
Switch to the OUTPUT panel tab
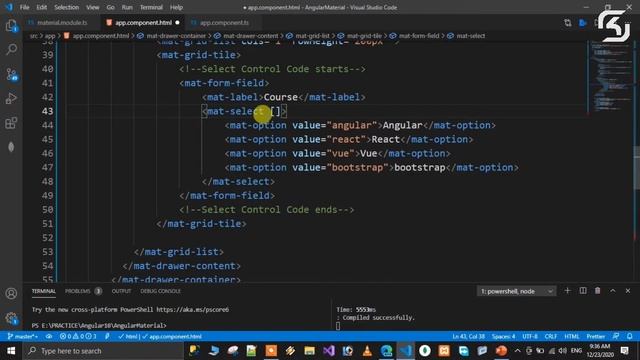(x=121, y=291)
